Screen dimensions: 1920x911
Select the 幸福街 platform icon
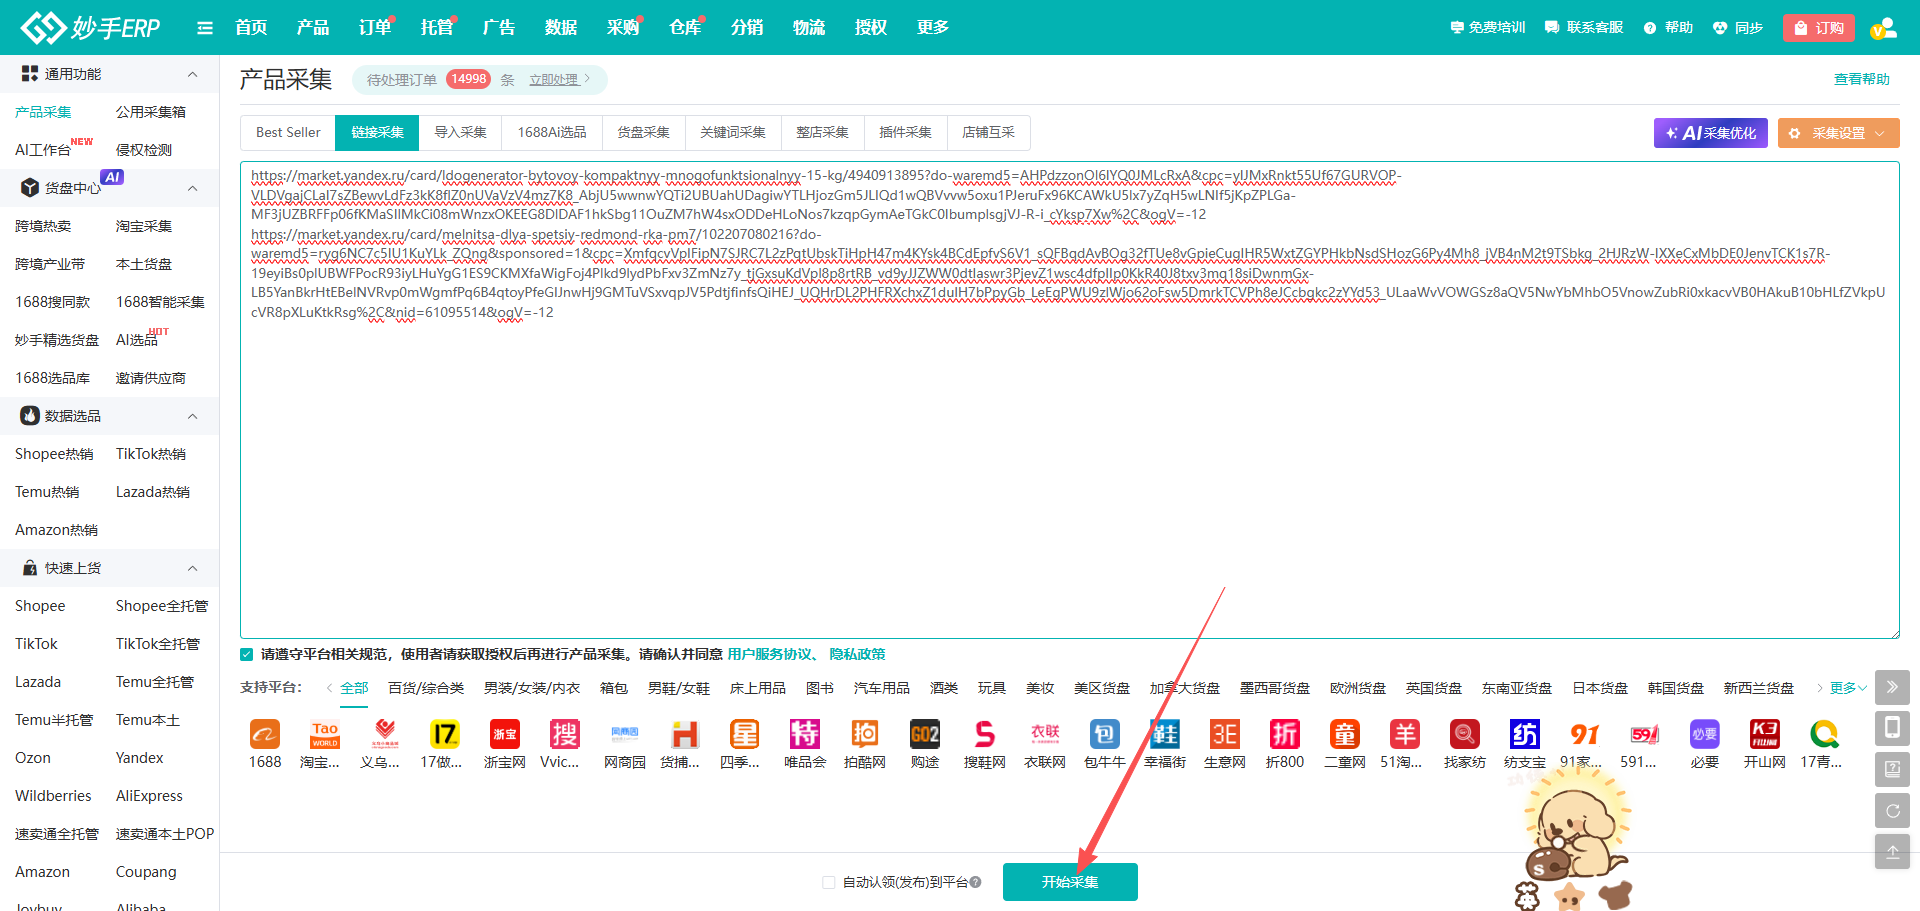point(1165,735)
